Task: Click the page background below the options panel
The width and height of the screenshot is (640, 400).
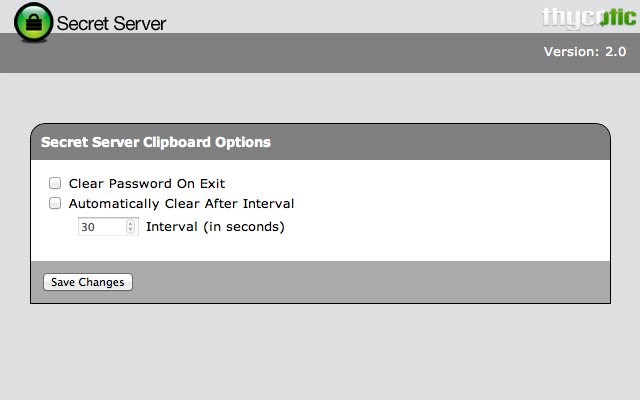Action: point(320,350)
